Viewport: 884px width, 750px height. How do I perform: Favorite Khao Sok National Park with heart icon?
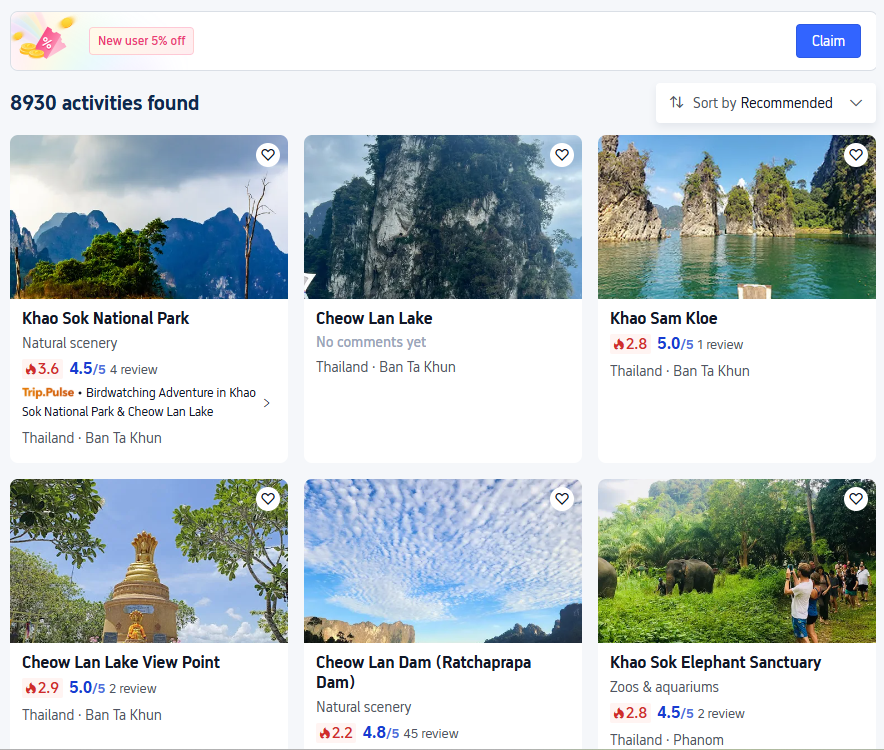(x=267, y=155)
